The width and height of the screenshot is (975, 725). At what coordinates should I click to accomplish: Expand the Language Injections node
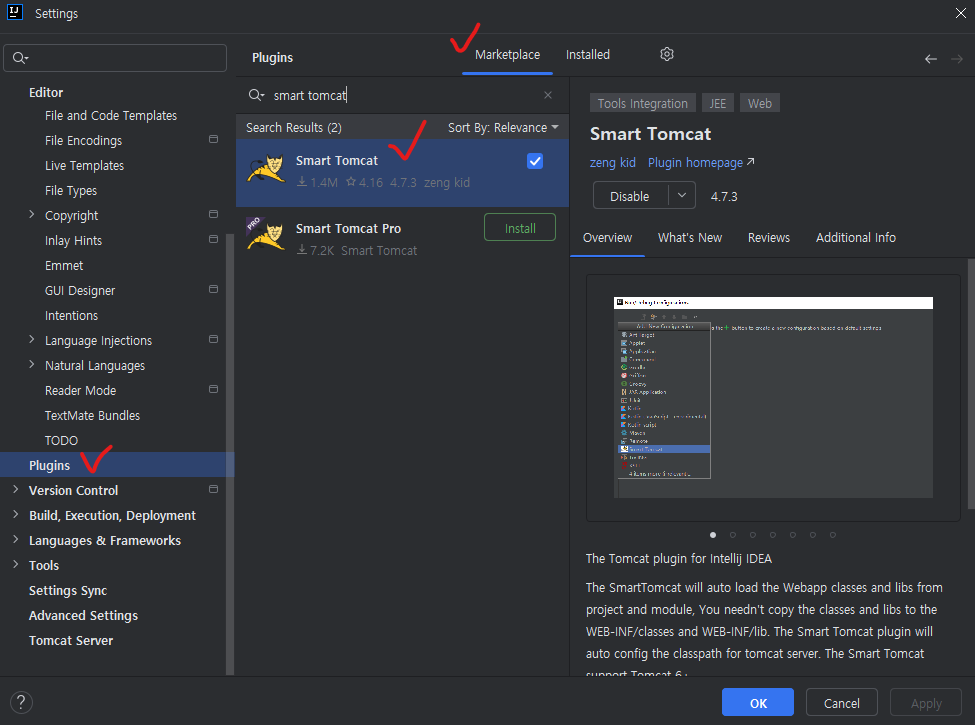32,339
